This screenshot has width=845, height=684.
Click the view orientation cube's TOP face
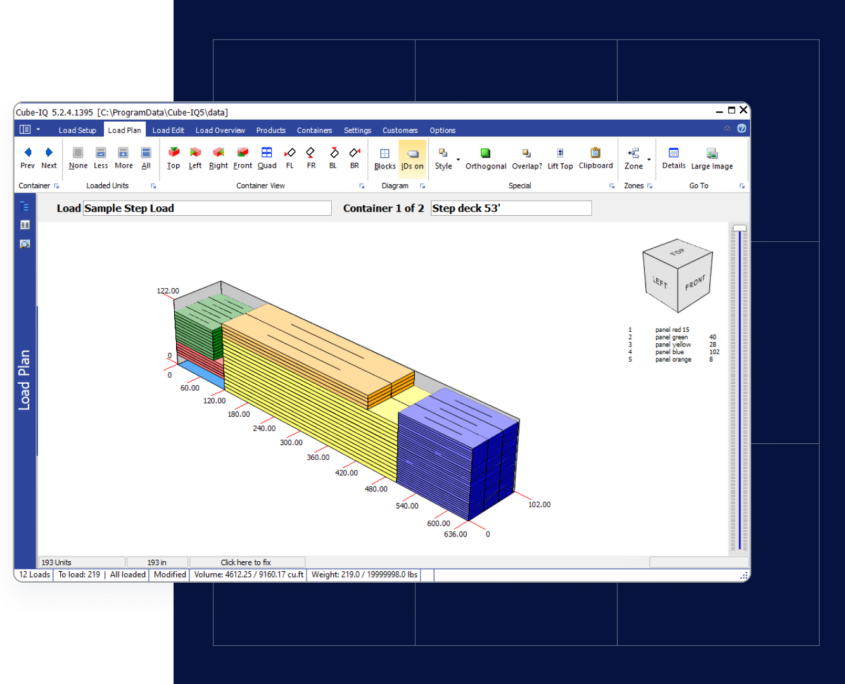point(677,252)
